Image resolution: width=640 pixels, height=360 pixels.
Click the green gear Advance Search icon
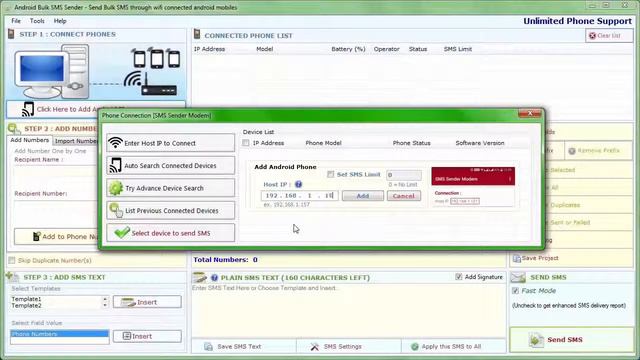pyautogui.click(x=116, y=188)
